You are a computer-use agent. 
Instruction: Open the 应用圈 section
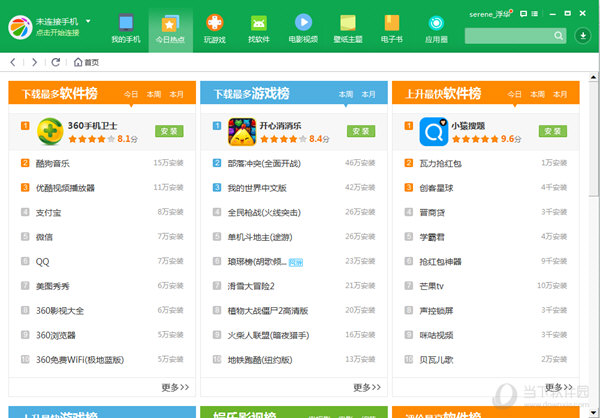(x=436, y=29)
